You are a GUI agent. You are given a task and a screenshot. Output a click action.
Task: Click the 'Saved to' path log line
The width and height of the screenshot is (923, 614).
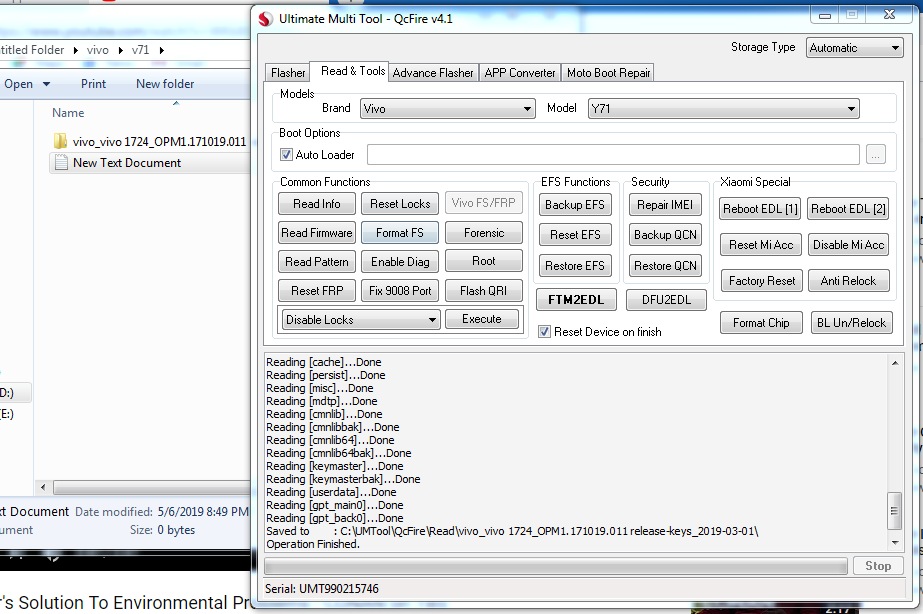pos(512,531)
